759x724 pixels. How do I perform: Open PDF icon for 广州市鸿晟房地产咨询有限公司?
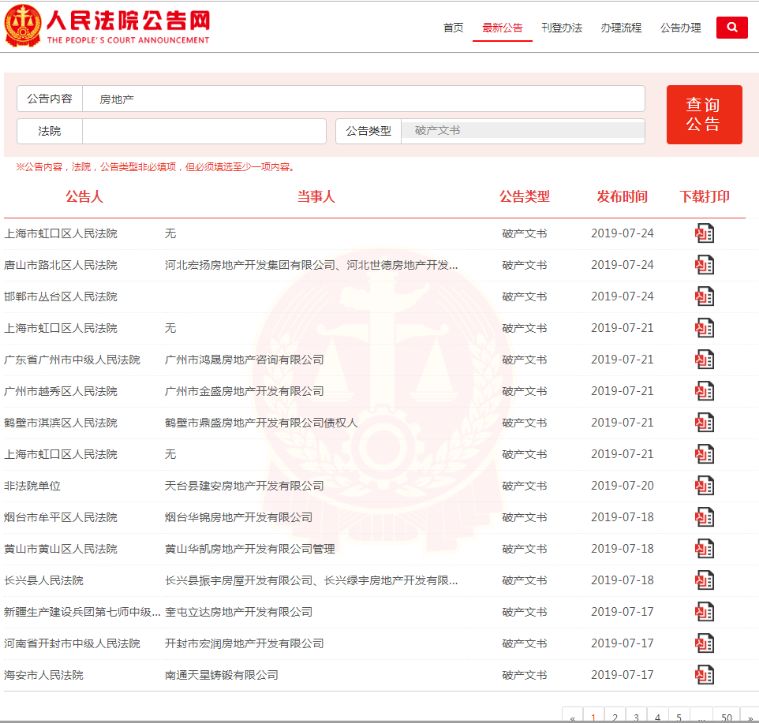705,360
